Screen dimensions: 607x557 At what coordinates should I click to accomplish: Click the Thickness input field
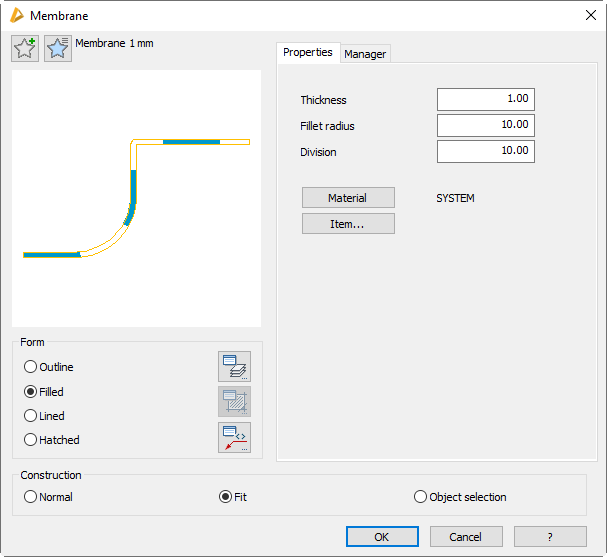(x=485, y=100)
